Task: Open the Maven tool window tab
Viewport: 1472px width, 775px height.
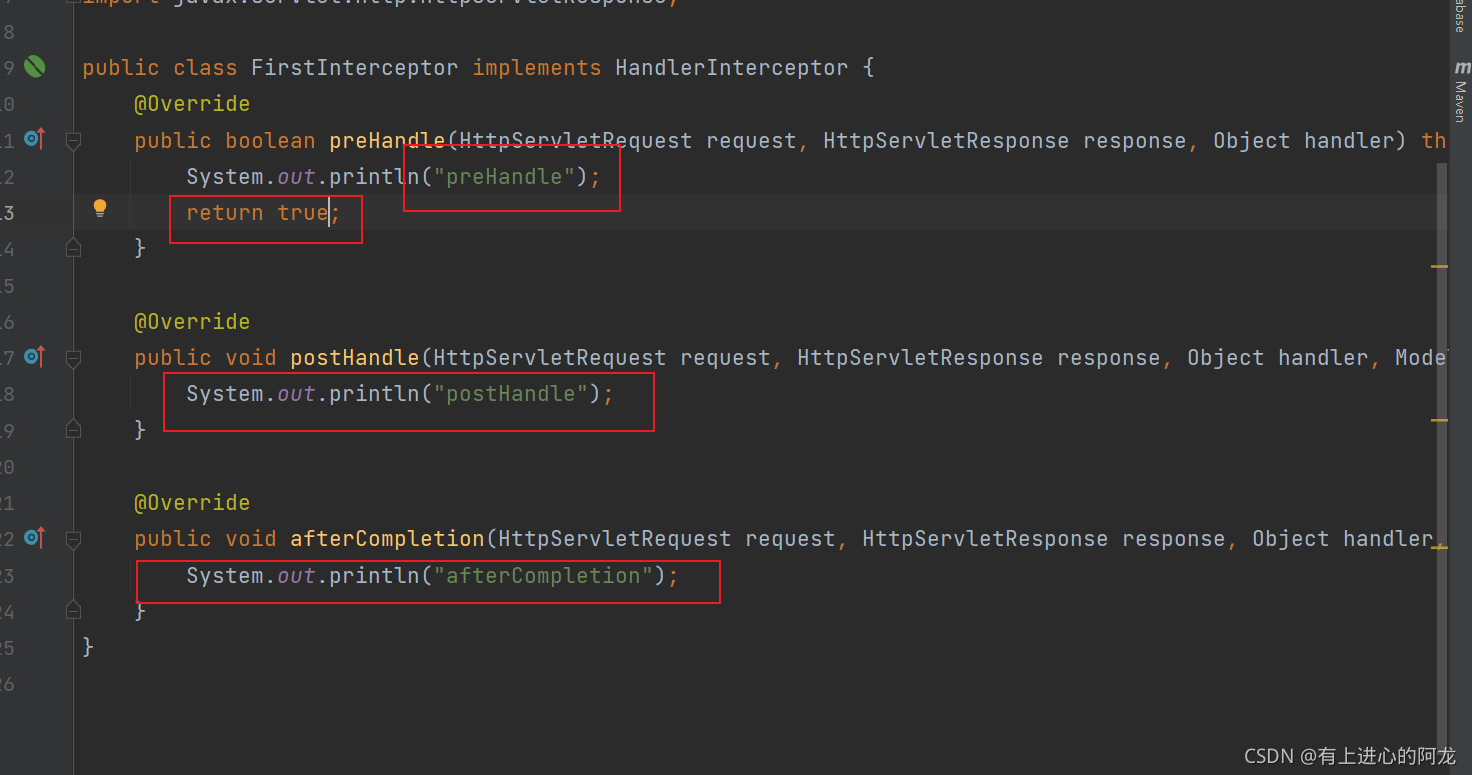Action: [x=1461, y=92]
